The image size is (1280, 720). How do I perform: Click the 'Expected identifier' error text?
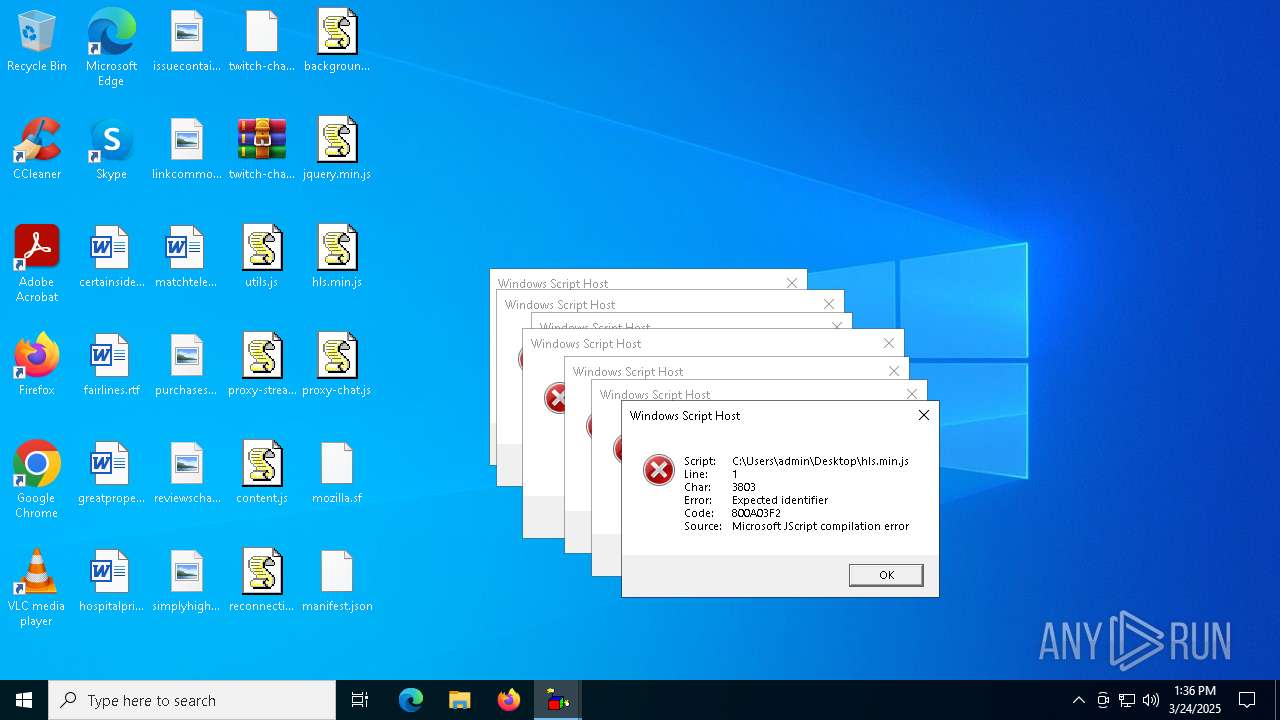point(780,500)
